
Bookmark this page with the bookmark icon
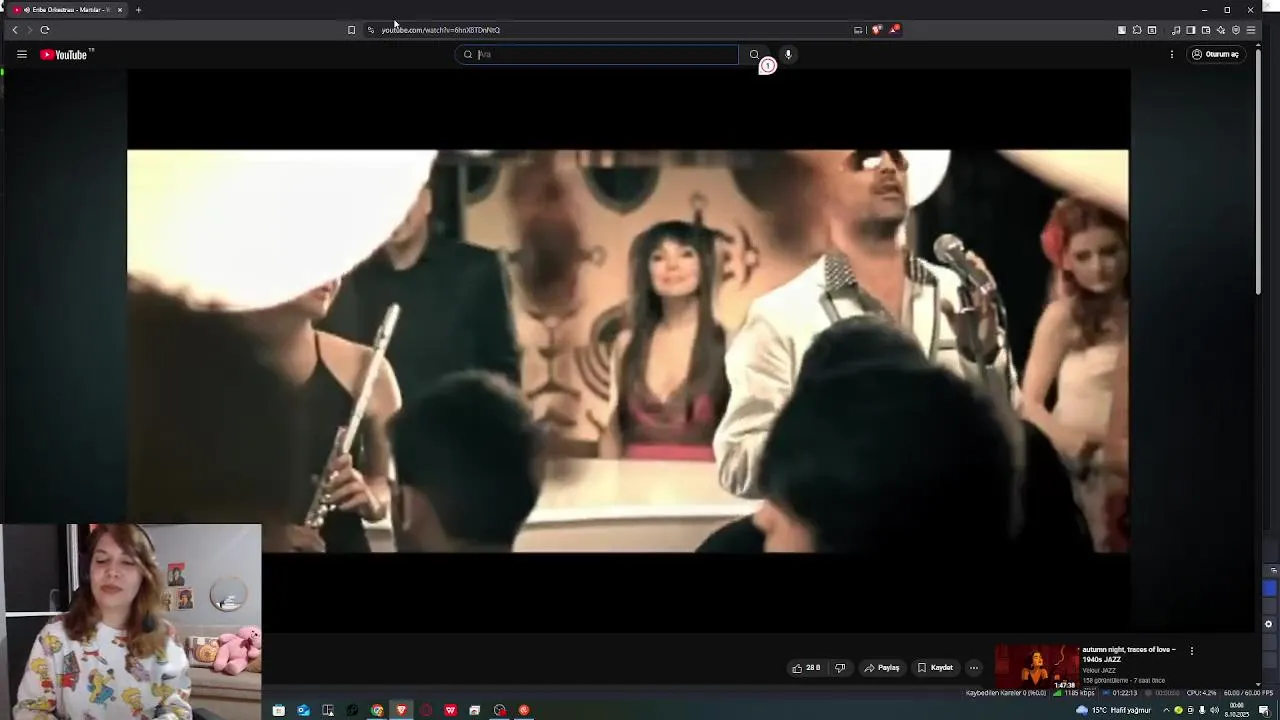coord(351,30)
